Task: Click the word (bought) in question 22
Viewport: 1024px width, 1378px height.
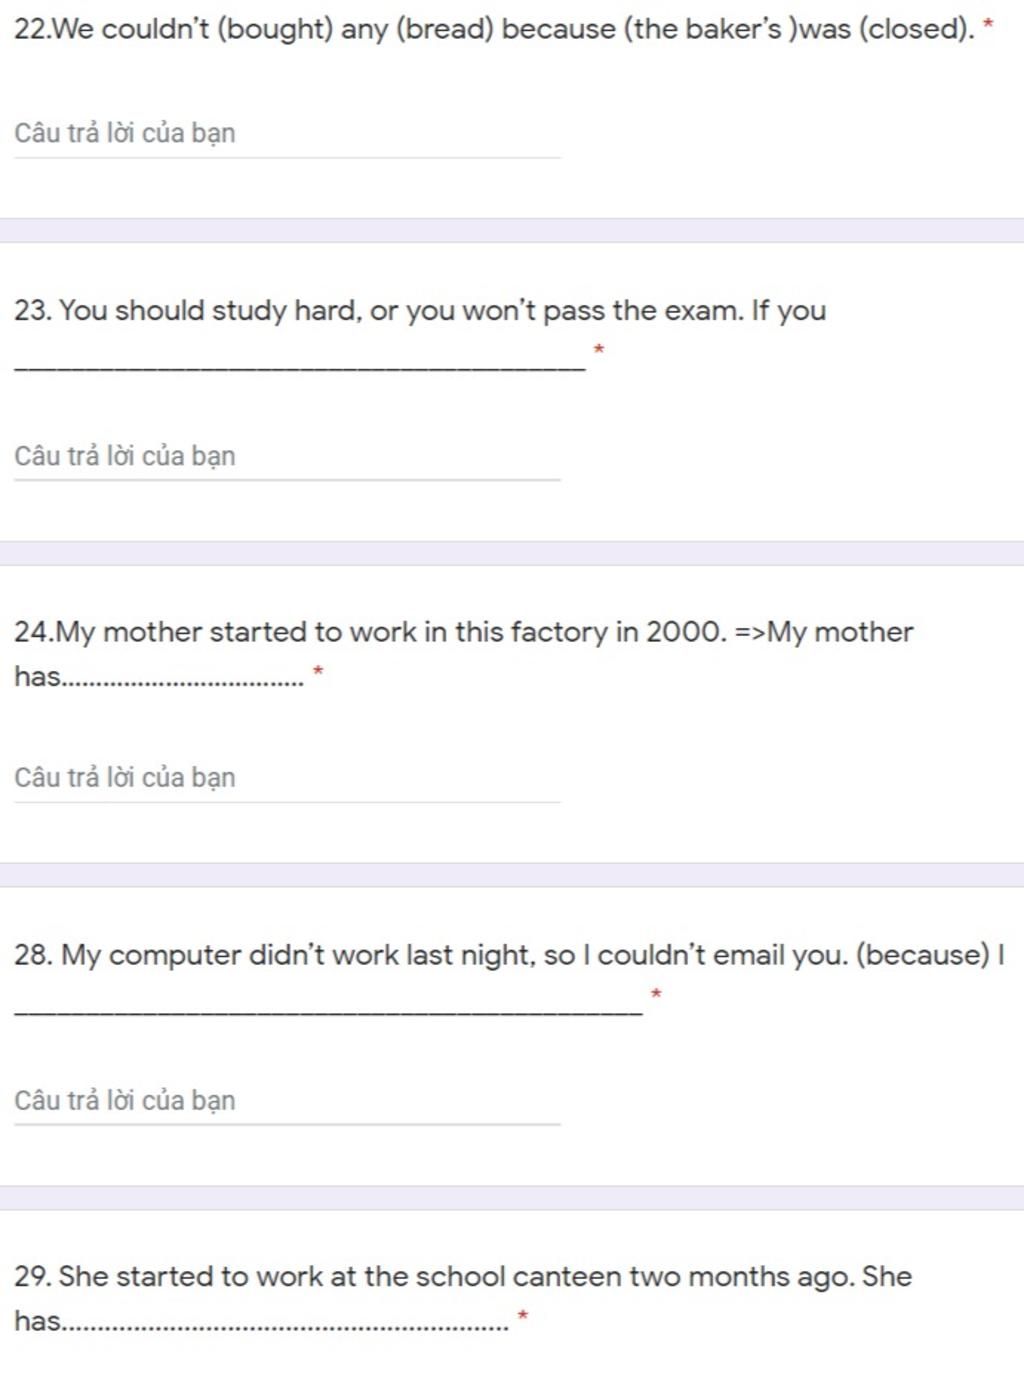Action: point(274,29)
